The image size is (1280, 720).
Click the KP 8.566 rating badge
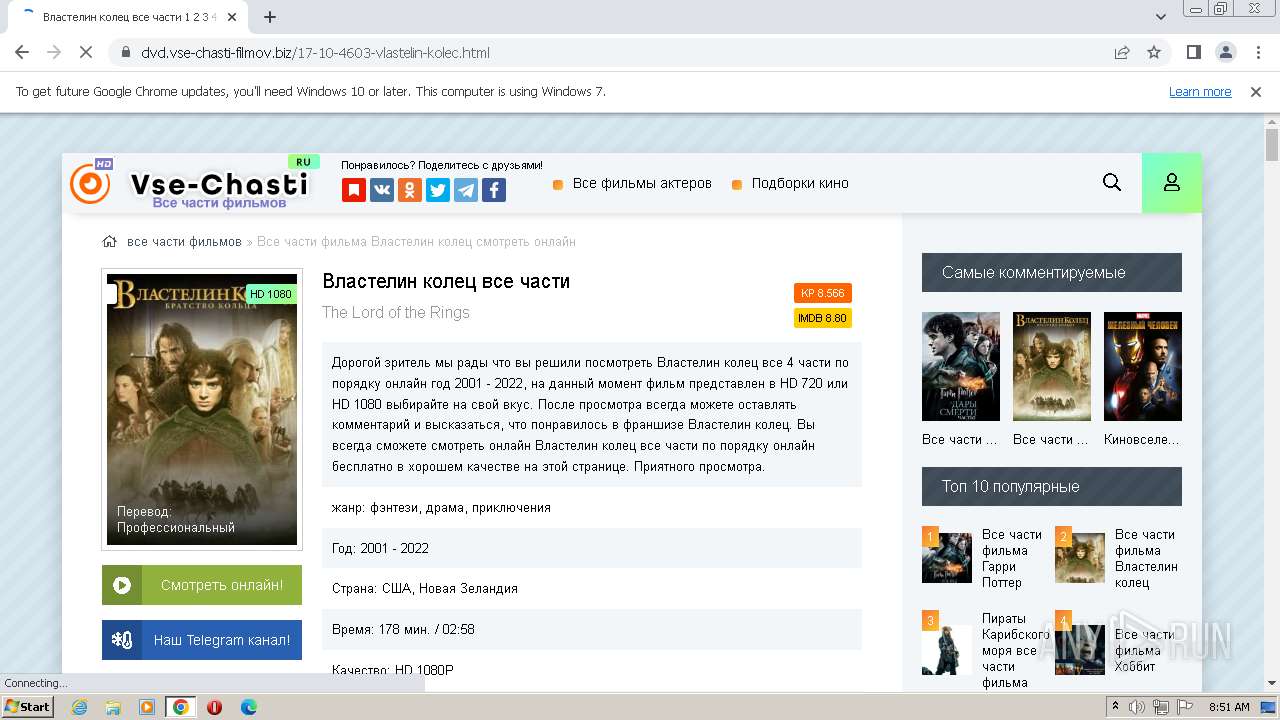[x=823, y=293]
